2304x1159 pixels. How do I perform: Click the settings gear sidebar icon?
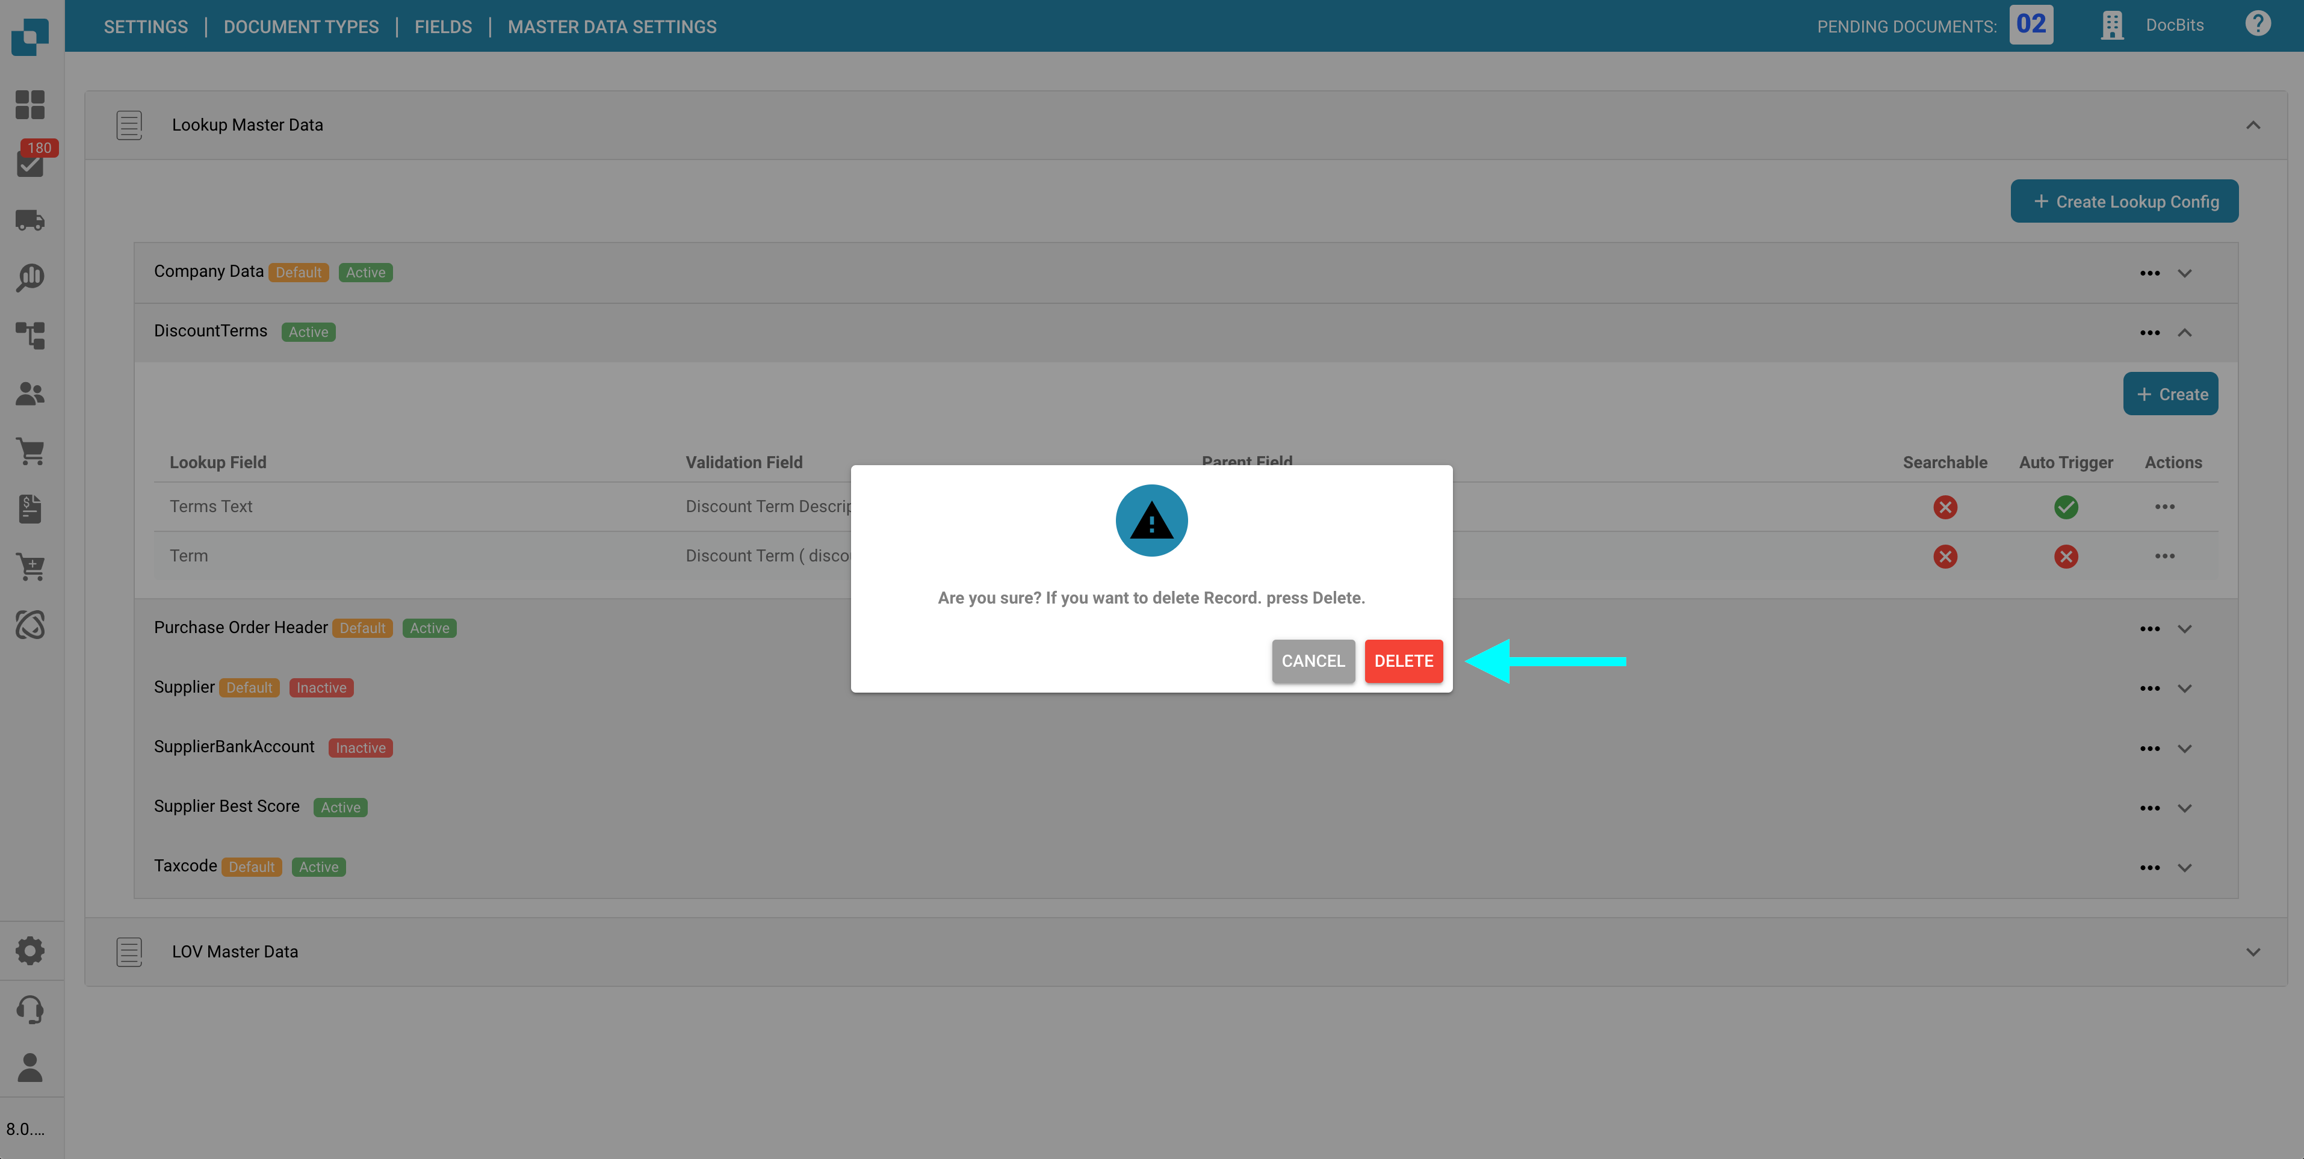tap(30, 950)
